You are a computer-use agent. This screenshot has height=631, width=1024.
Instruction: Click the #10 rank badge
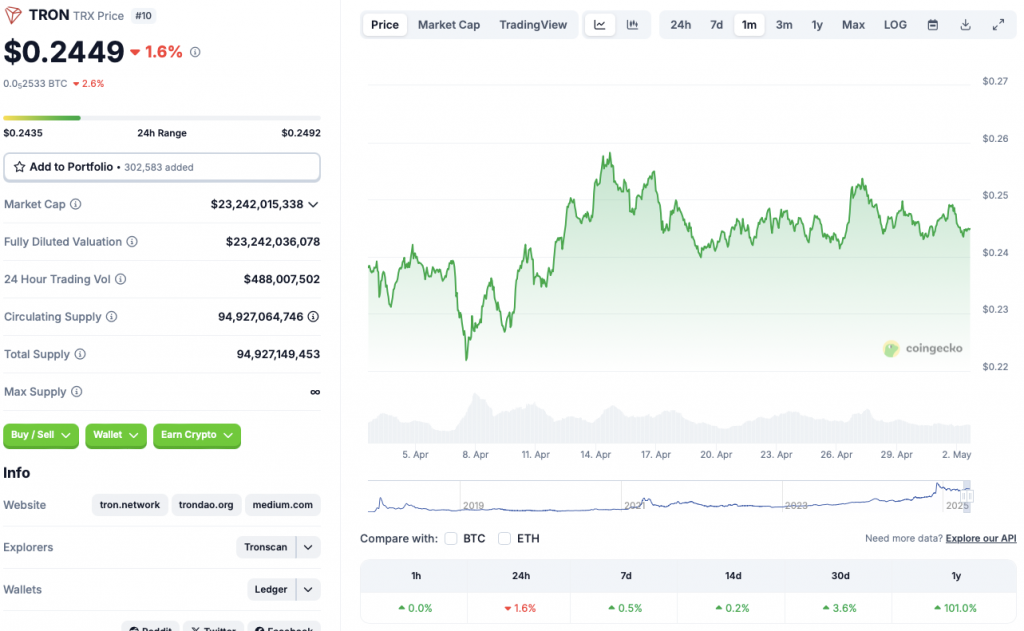(x=143, y=16)
